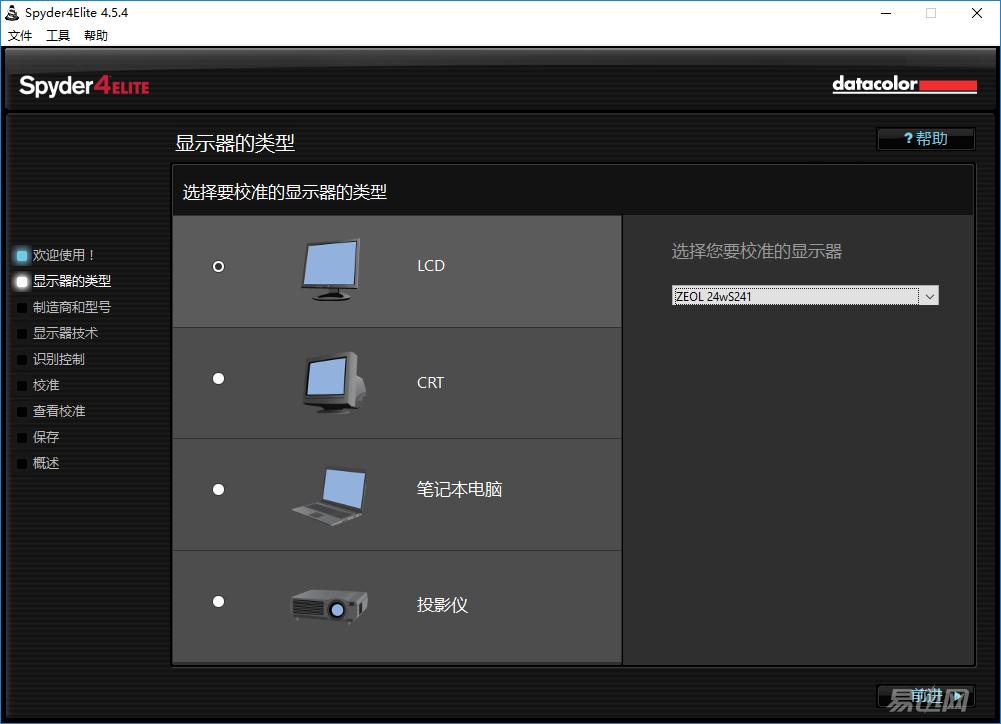Click the LCD monitor icon

click(x=330, y=269)
